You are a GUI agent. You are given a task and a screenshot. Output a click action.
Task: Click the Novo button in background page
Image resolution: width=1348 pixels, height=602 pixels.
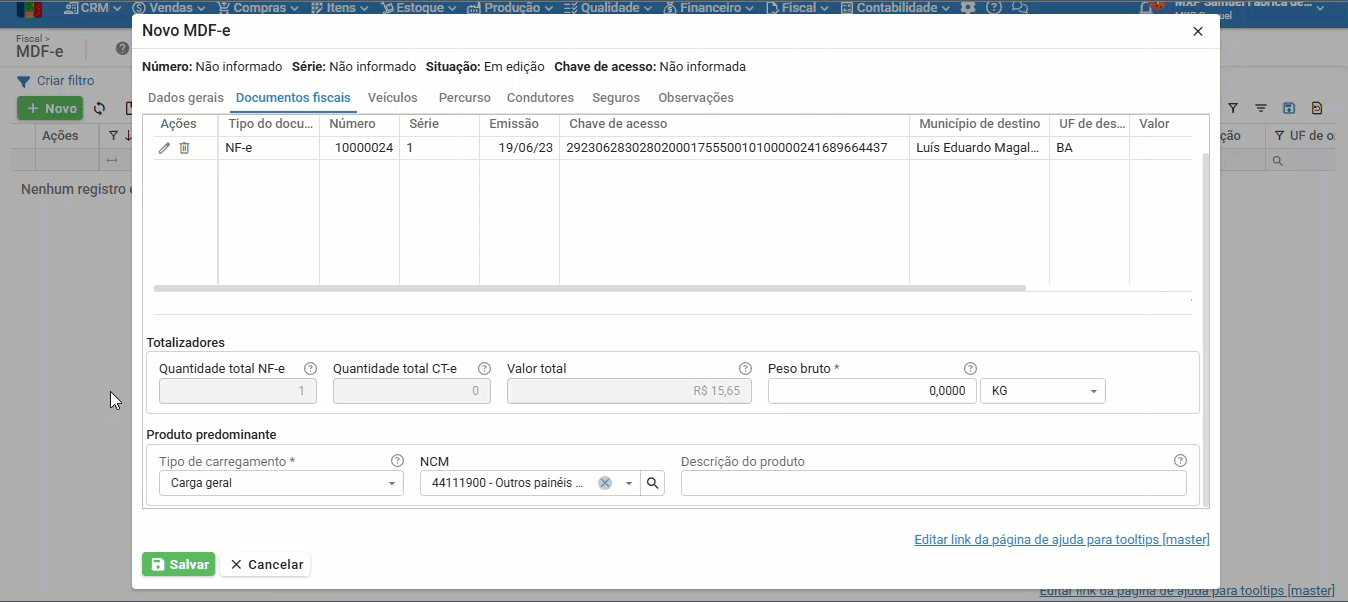(x=50, y=108)
